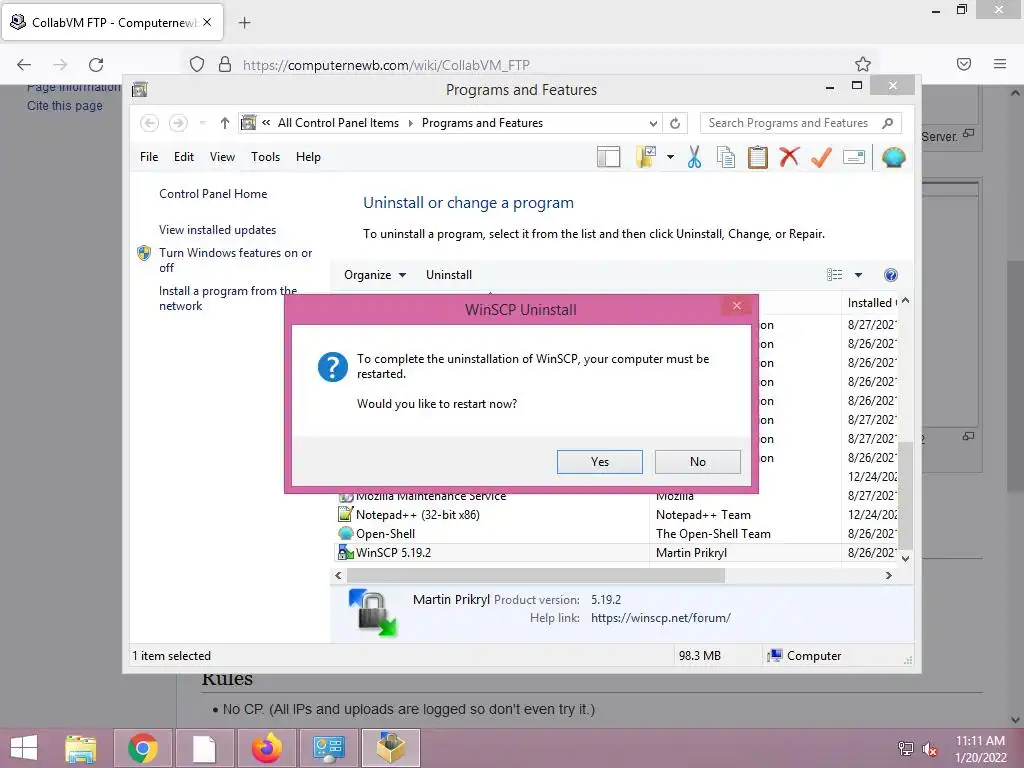Click the Move-to folder toolbar icon
Image resolution: width=1024 pixels, height=768 pixels.
coord(646,157)
